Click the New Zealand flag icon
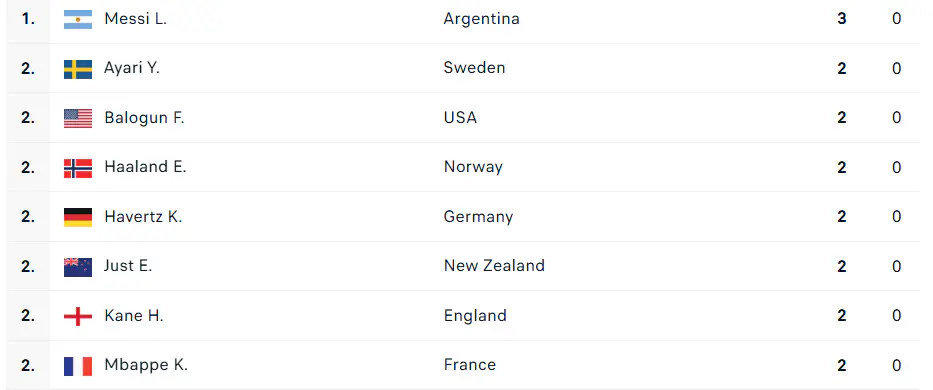Viewport: 933px width, 390px height. [78, 267]
